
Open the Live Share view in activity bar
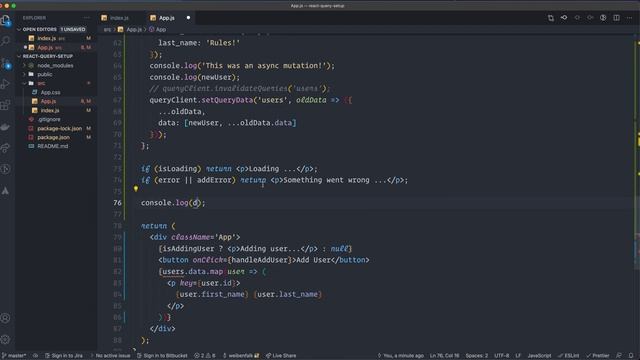pyautogui.click(x=6, y=148)
